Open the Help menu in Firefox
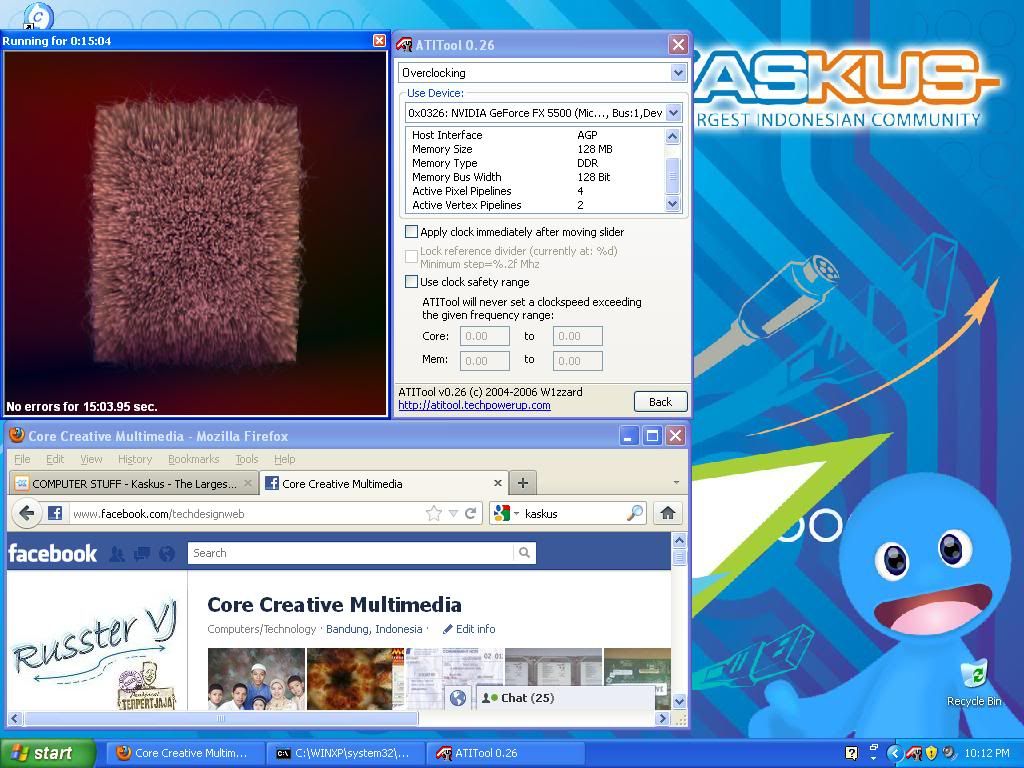Screen dimensions: 1024x768 coord(285,459)
